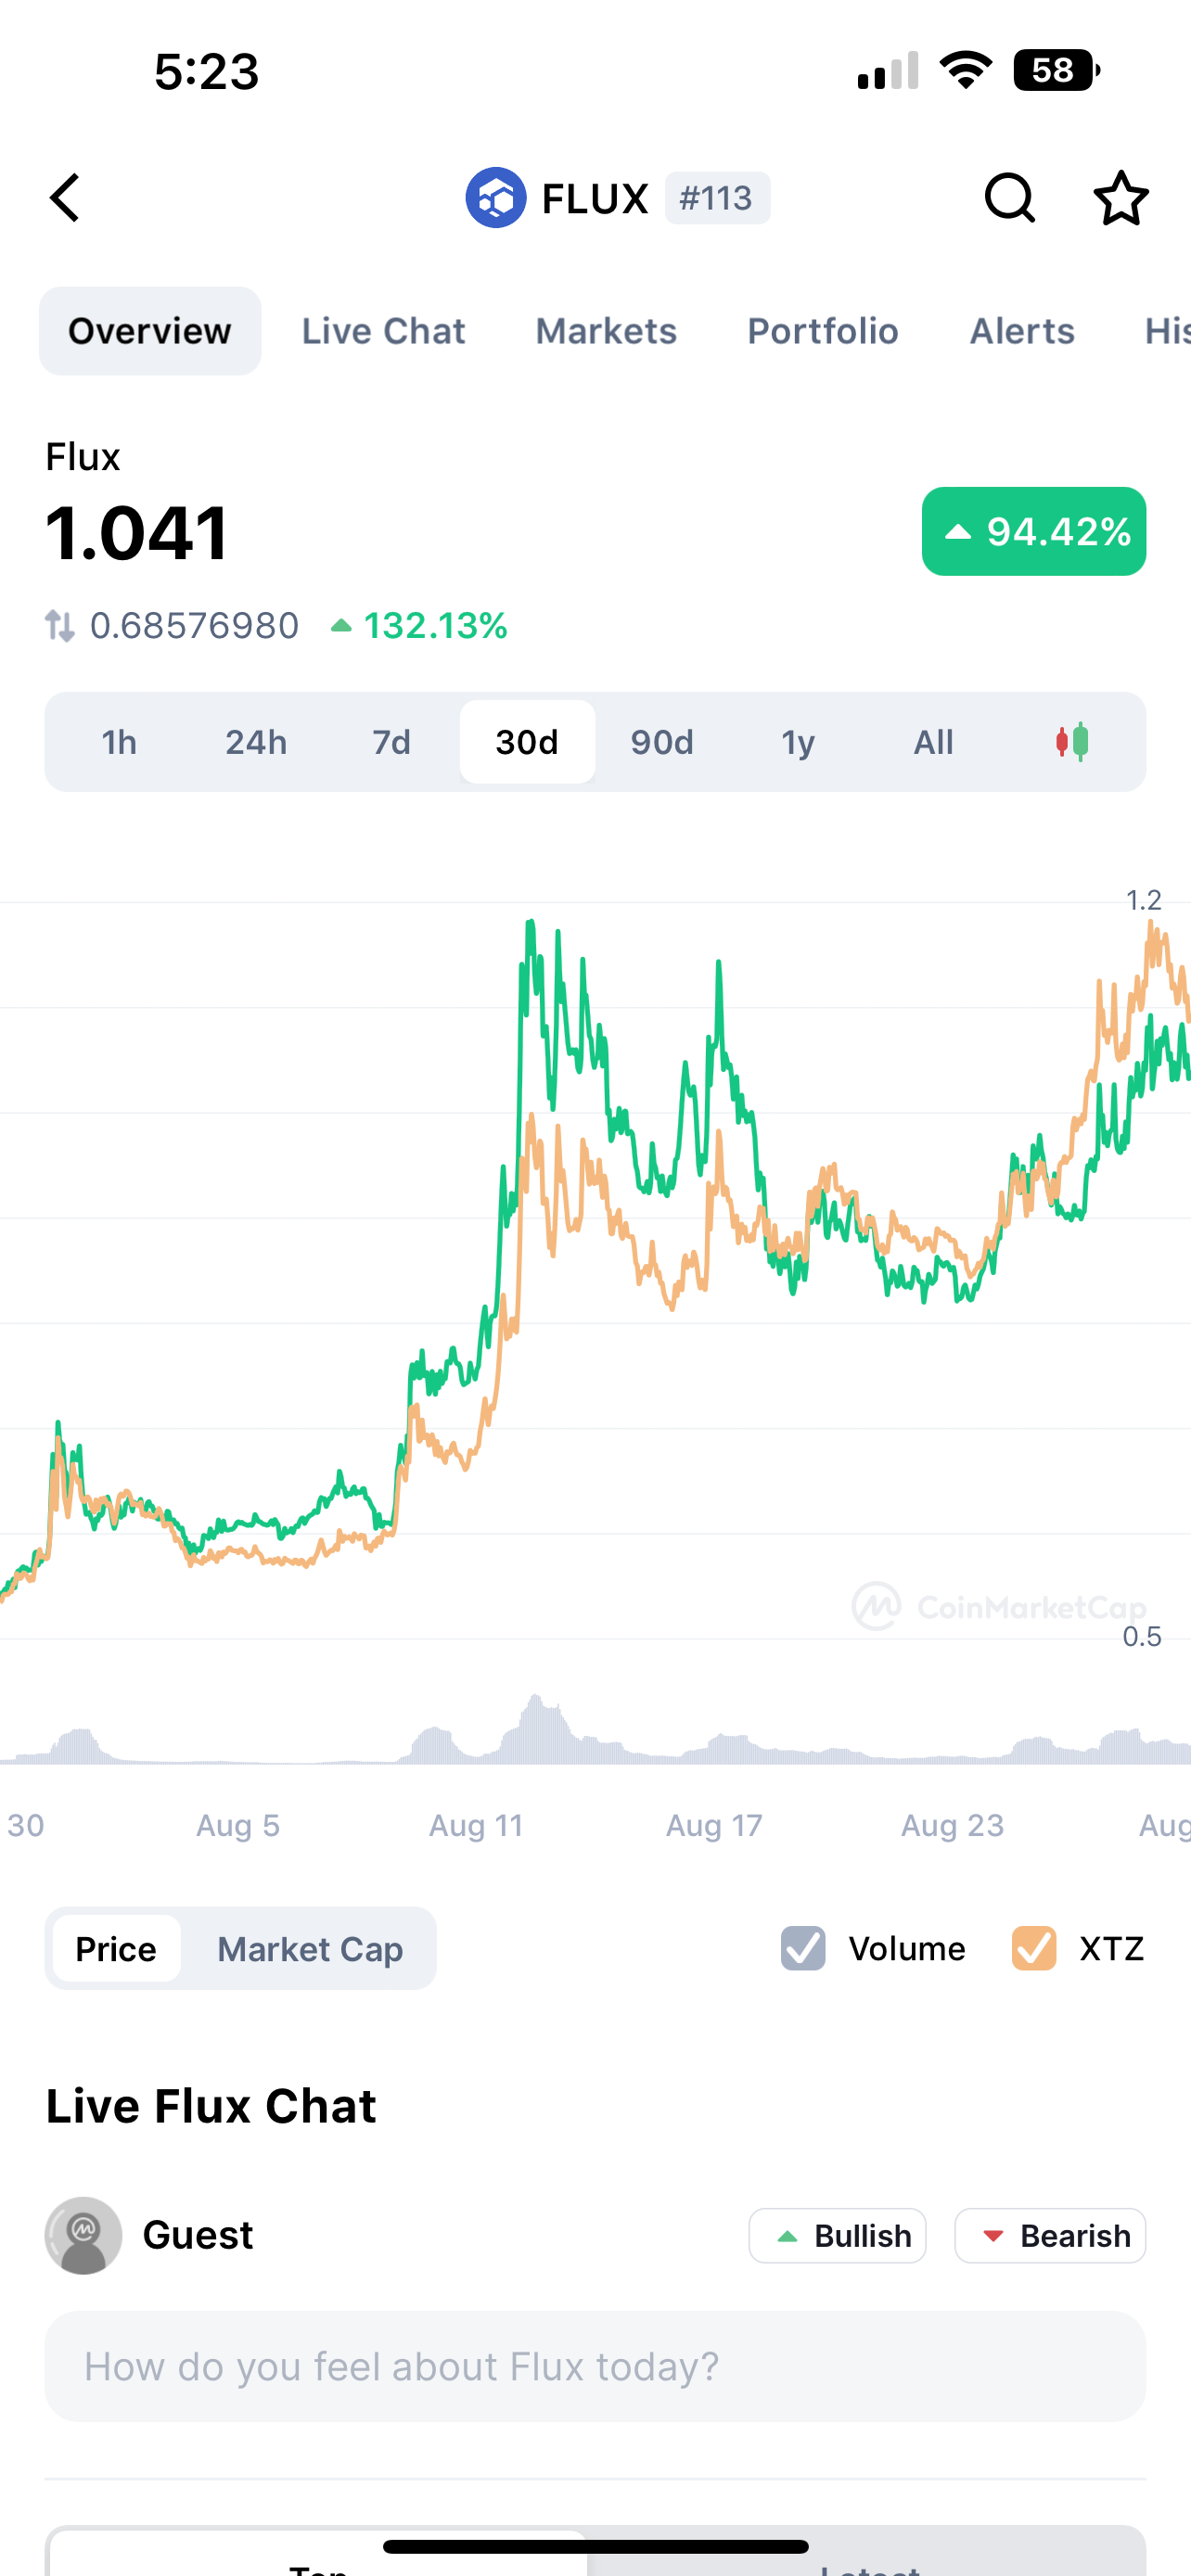Toggle the Volume checkbox
The width and height of the screenshot is (1191, 2576).
pos(803,1948)
